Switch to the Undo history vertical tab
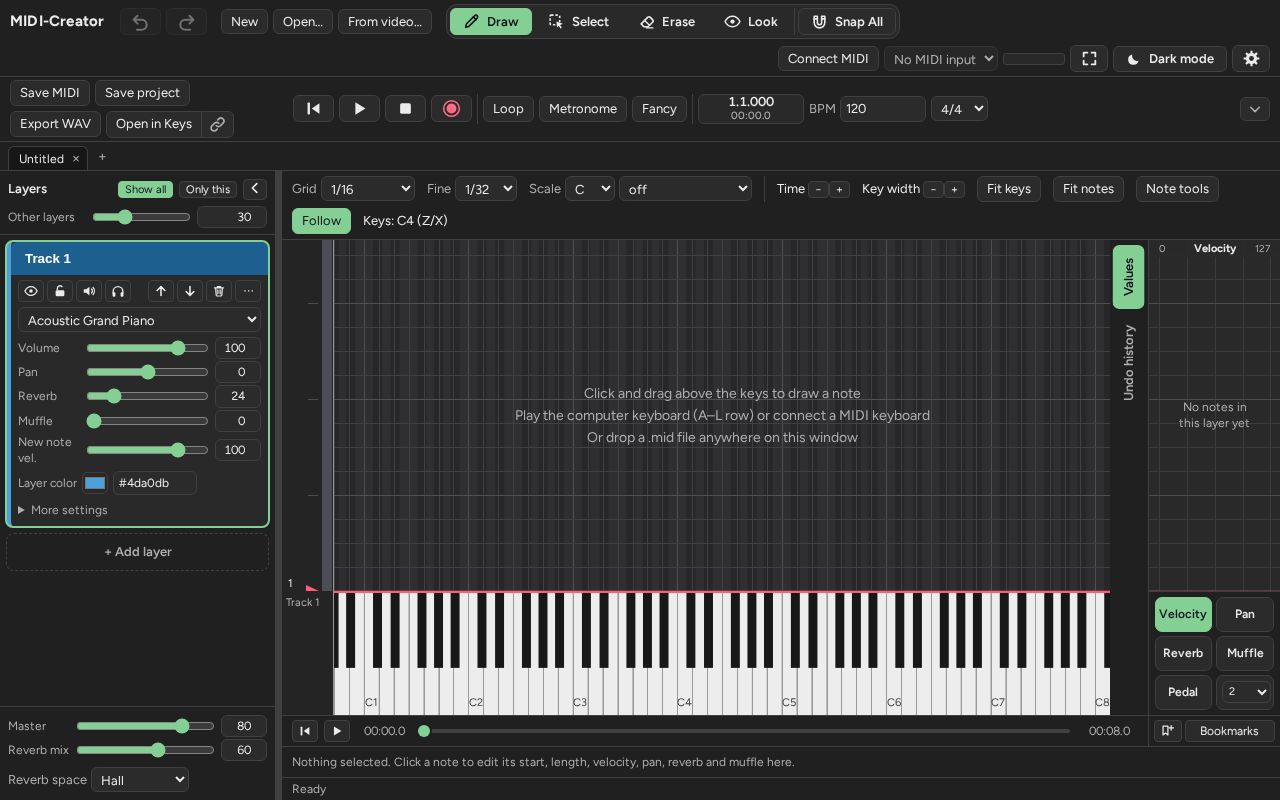The image size is (1280, 800). point(1128,362)
